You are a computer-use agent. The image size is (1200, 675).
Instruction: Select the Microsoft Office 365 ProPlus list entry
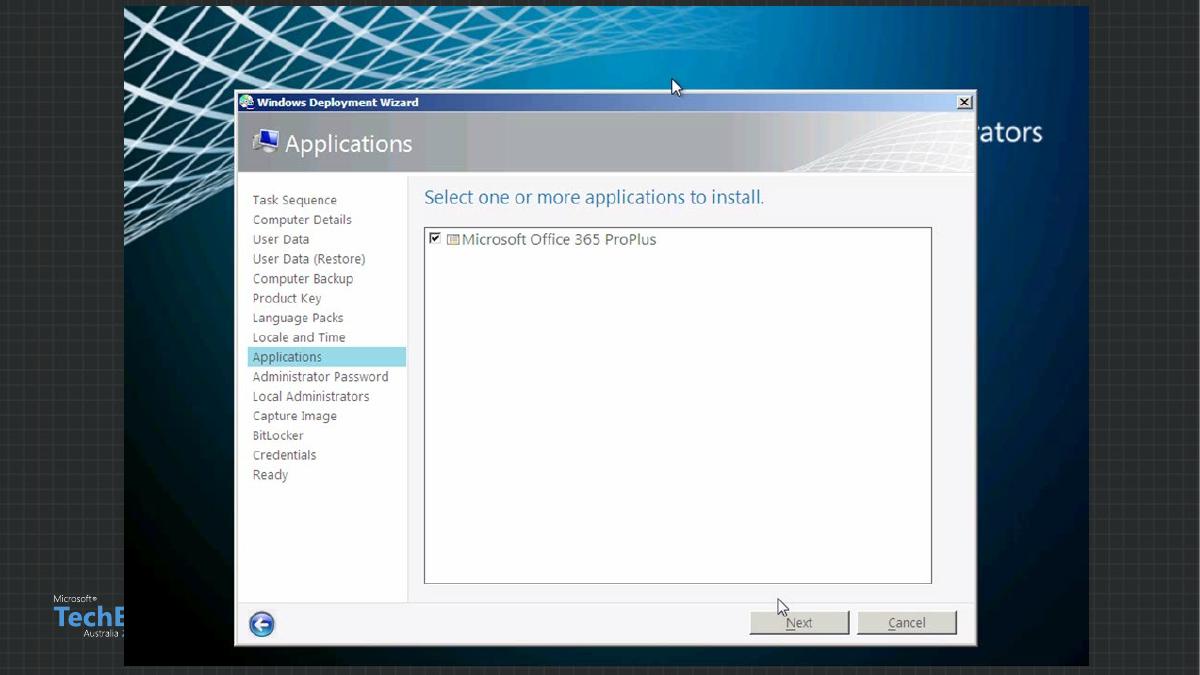point(559,240)
